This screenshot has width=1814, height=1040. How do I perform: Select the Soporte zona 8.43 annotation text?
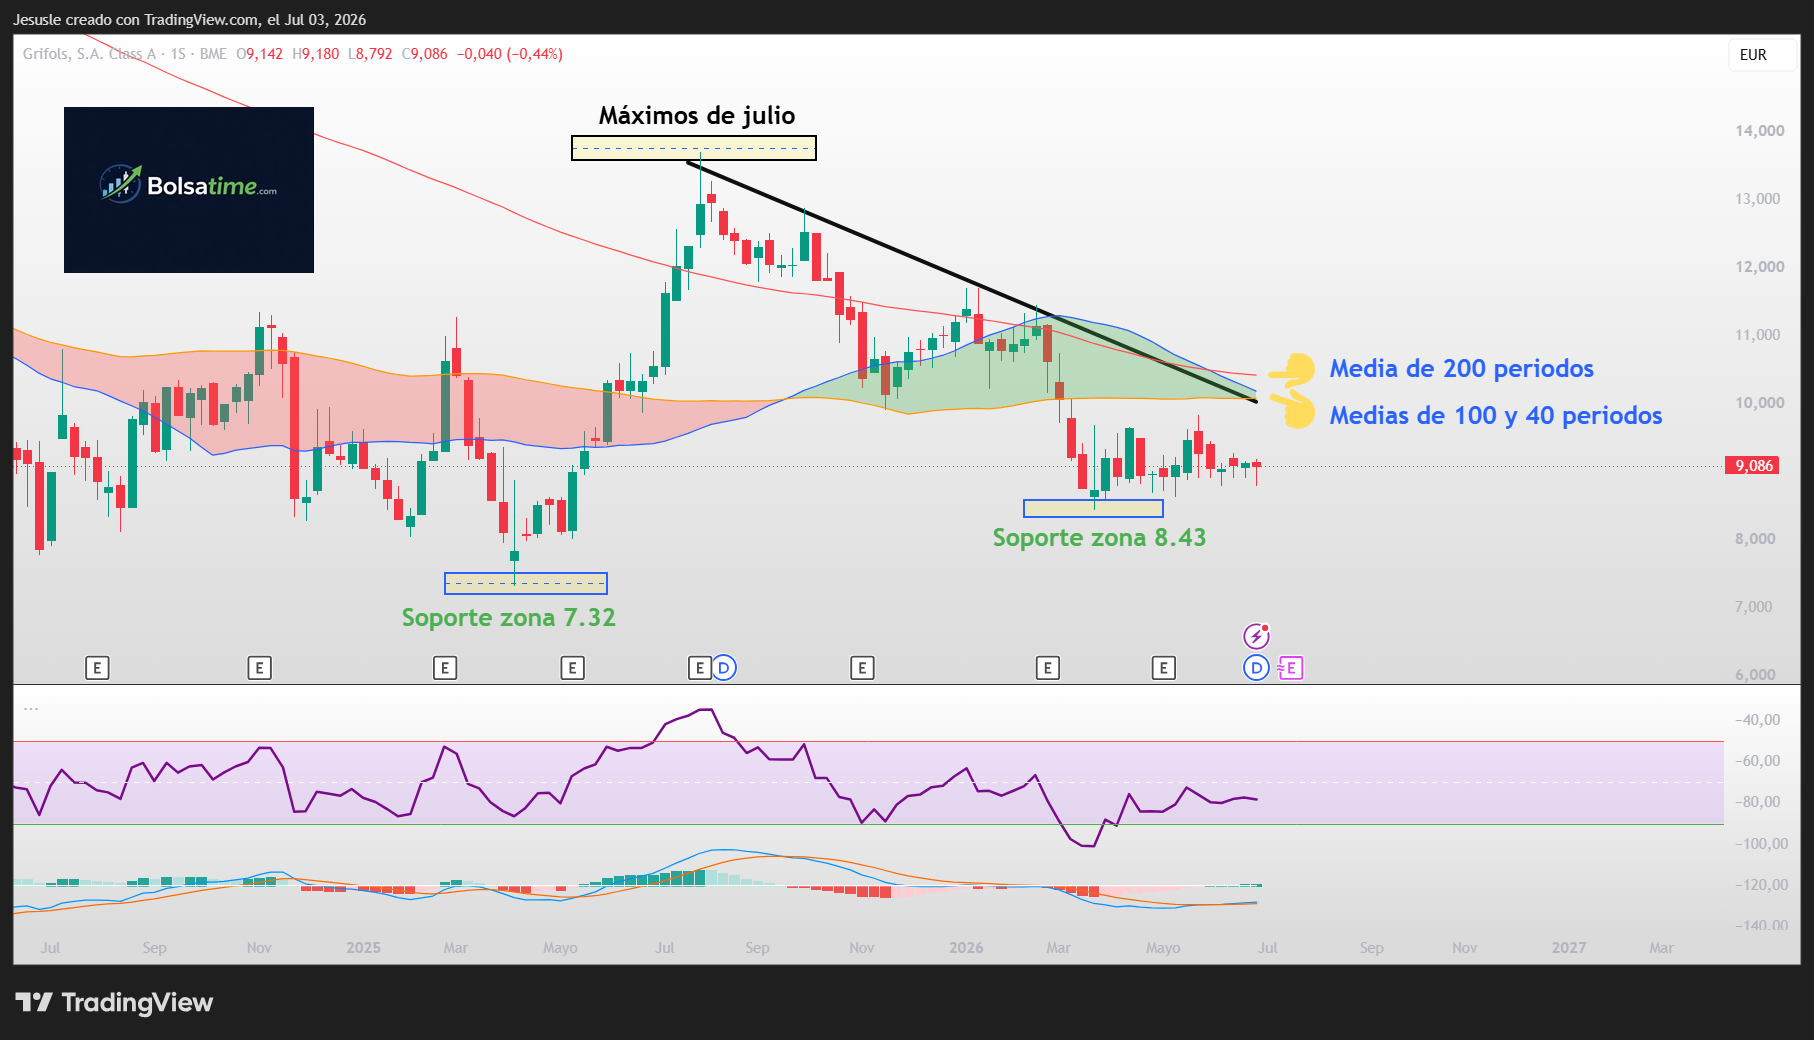[x=1099, y=538]
